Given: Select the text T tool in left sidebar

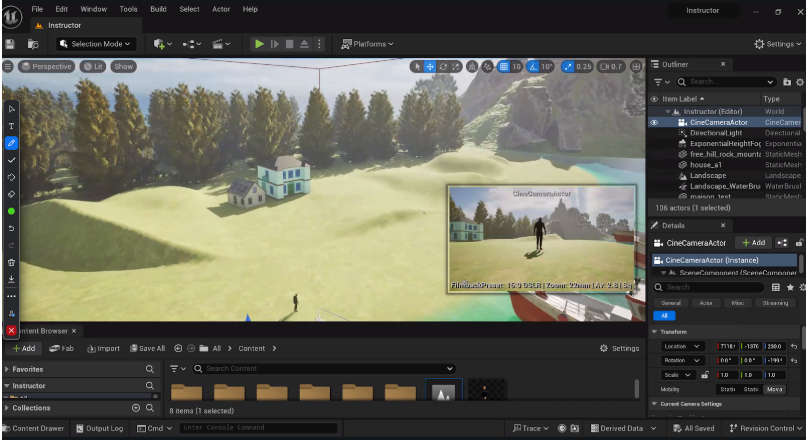Looking at the screenshot, I should coord(11,126).
